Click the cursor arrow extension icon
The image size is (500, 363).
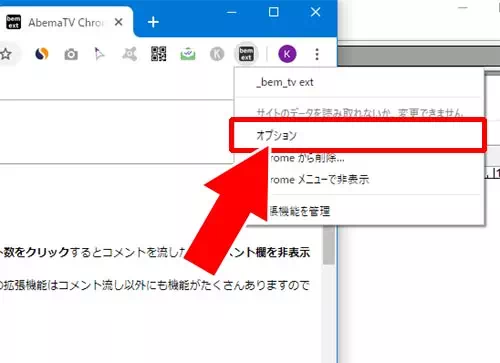pyautogui.click(x=99, y=54)
